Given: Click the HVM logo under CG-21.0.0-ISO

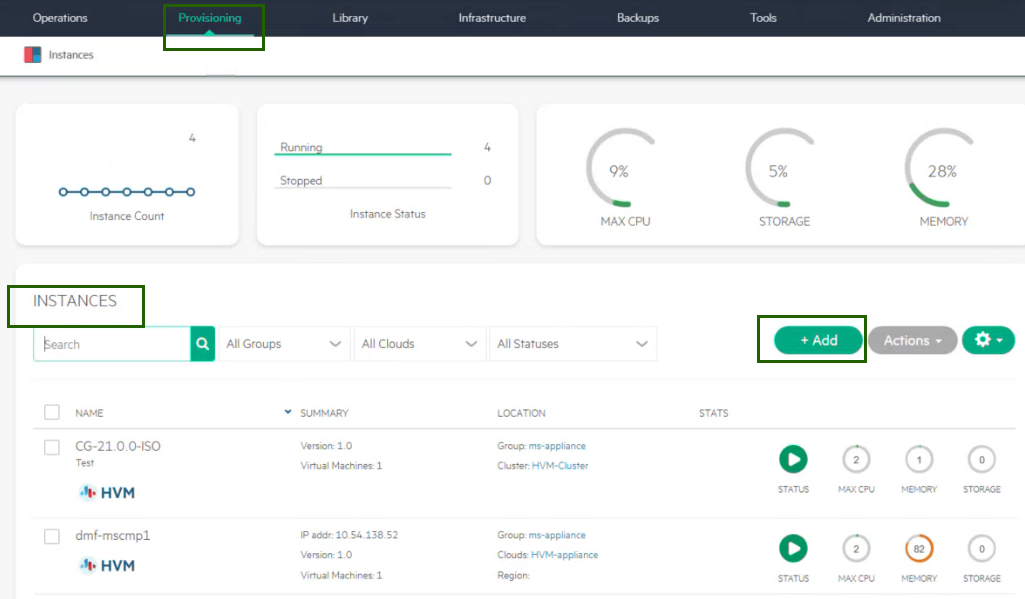Looking at the screenshot, I should coord(107,492).
